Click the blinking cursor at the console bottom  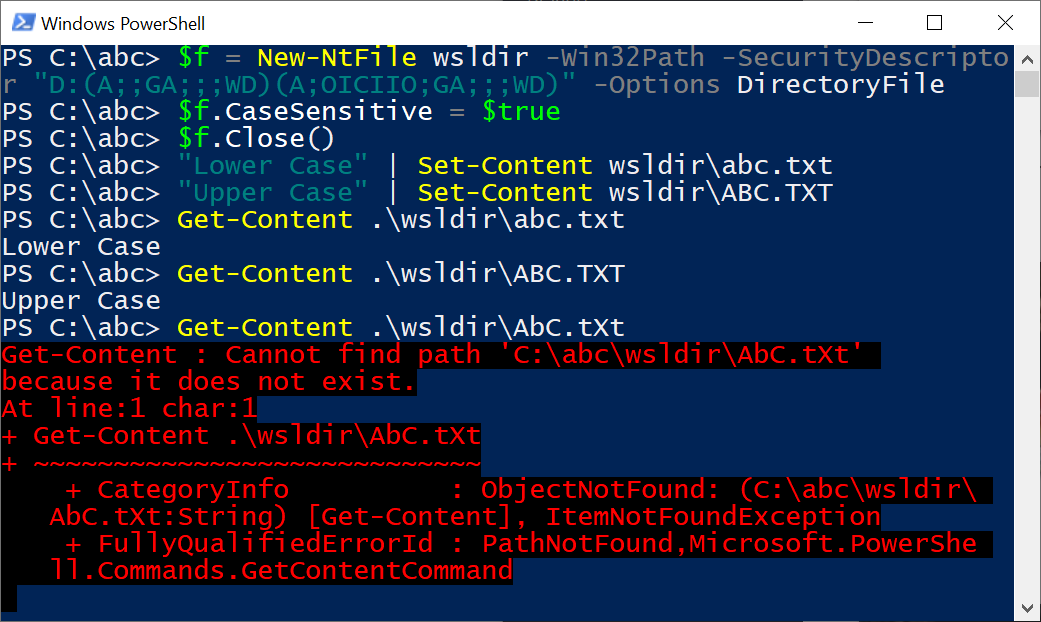pyautogui.click(x=9, y=598)
